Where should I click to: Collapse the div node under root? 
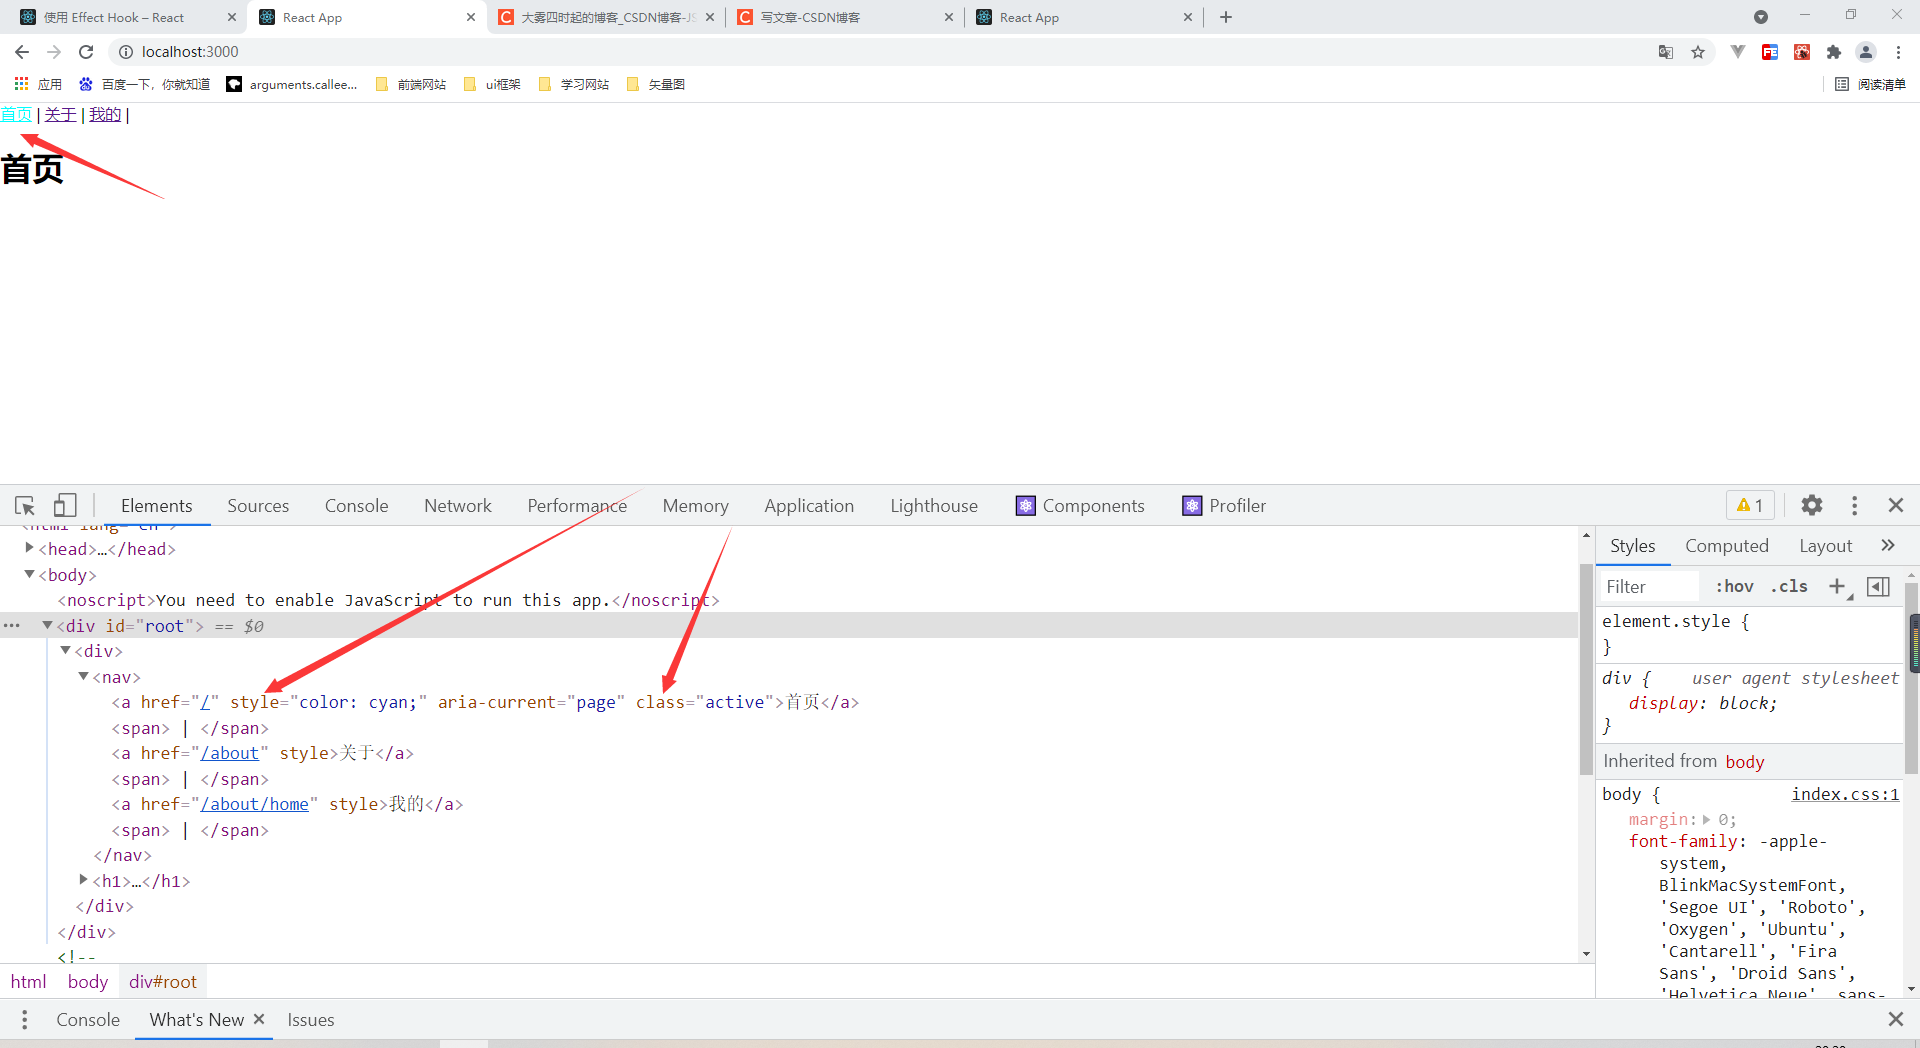tap(65, 650)
